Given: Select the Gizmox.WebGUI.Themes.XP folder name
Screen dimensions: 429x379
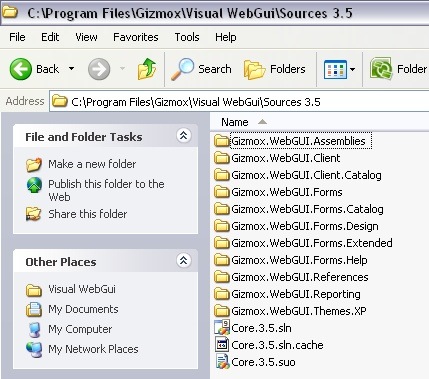Looking at the screenshot, I should coord(299,311).
